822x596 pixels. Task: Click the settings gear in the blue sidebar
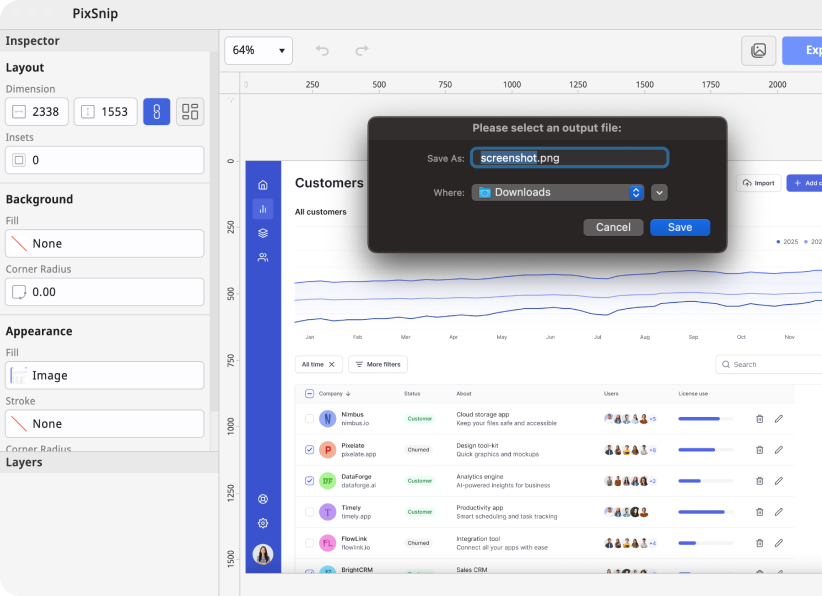263,523
